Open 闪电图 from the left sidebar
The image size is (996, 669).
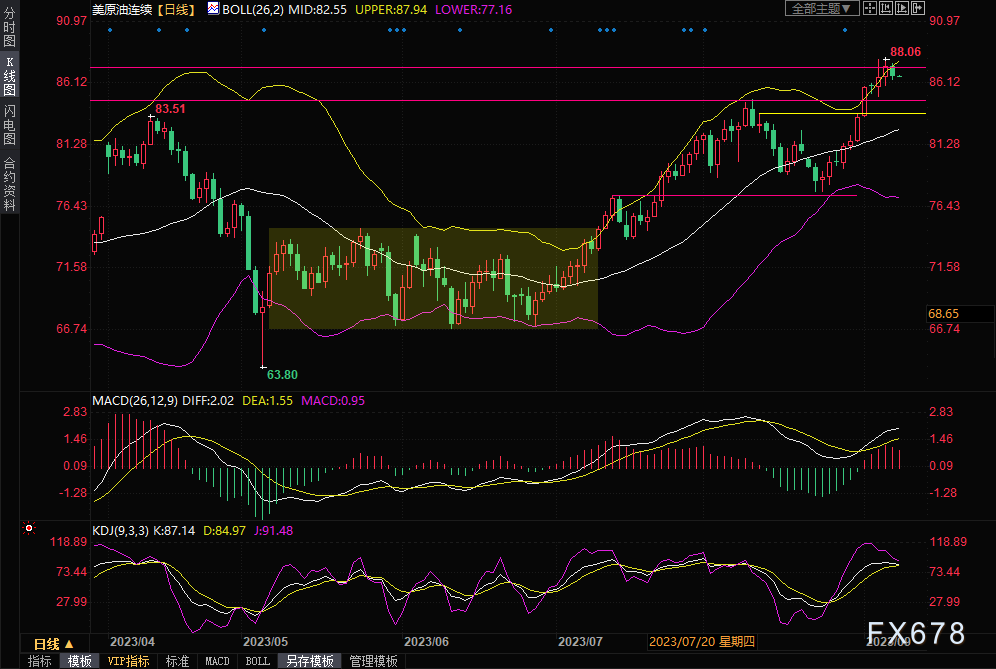coord(10,124)
